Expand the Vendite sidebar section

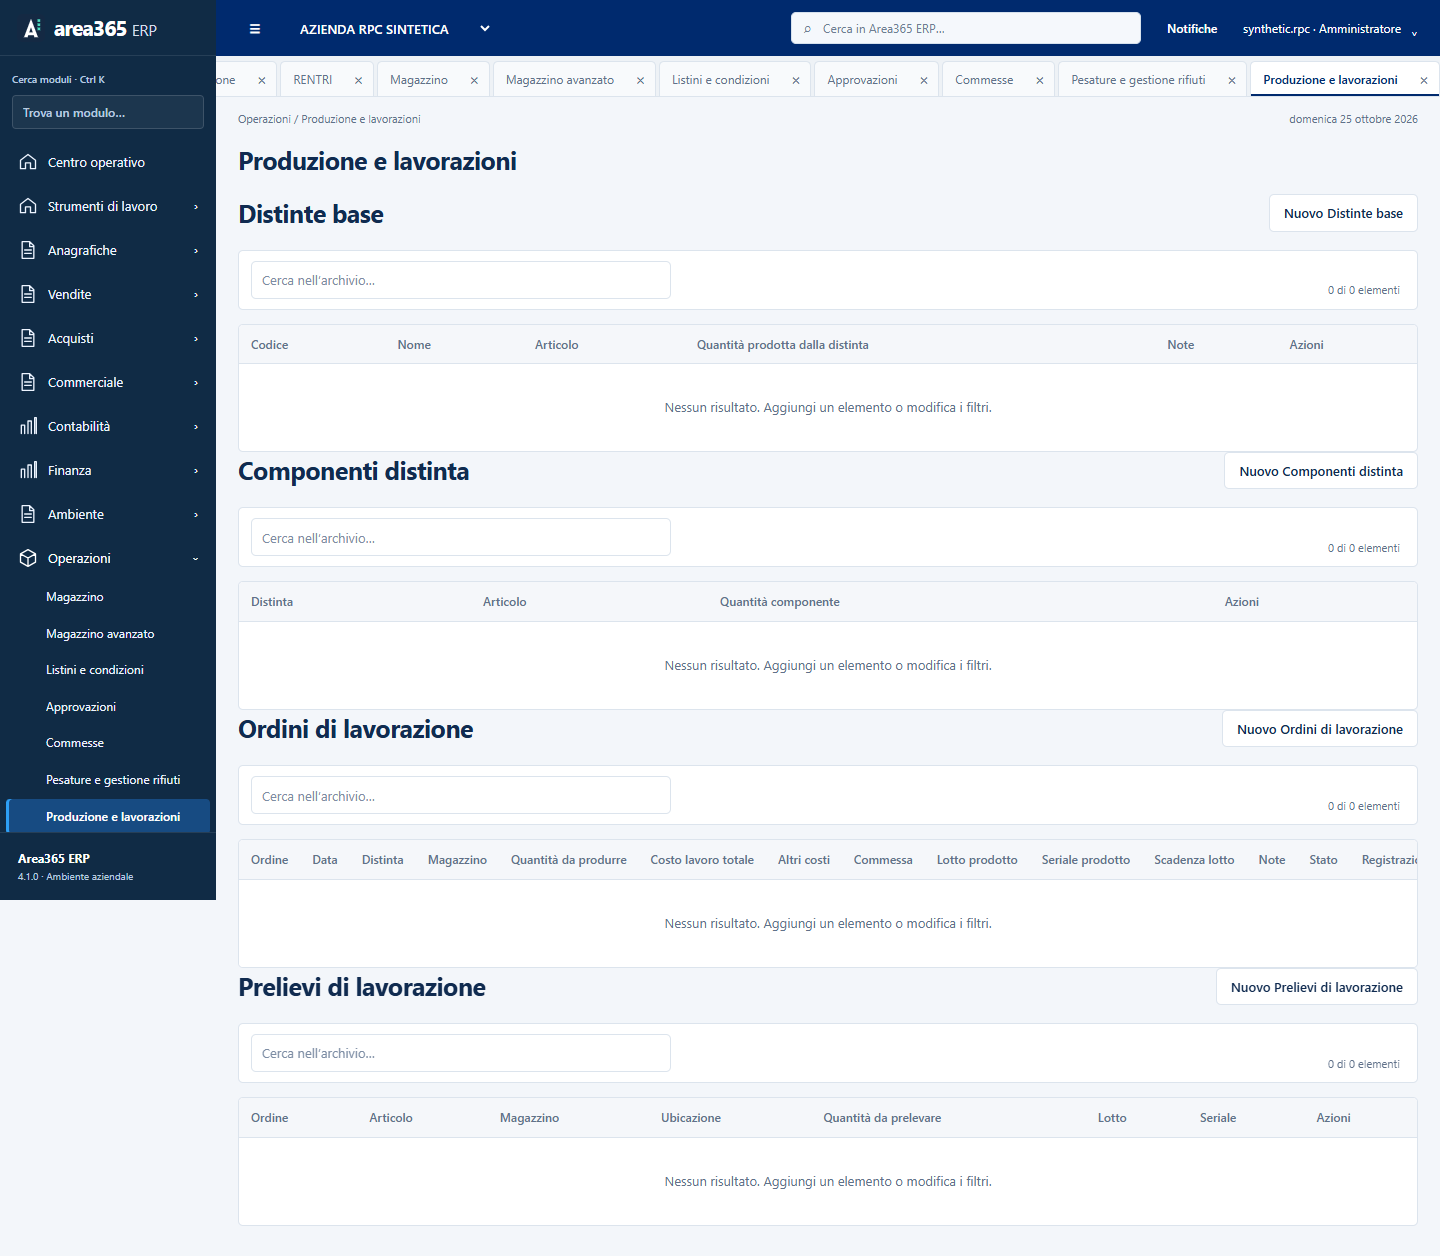click(108, 294)
